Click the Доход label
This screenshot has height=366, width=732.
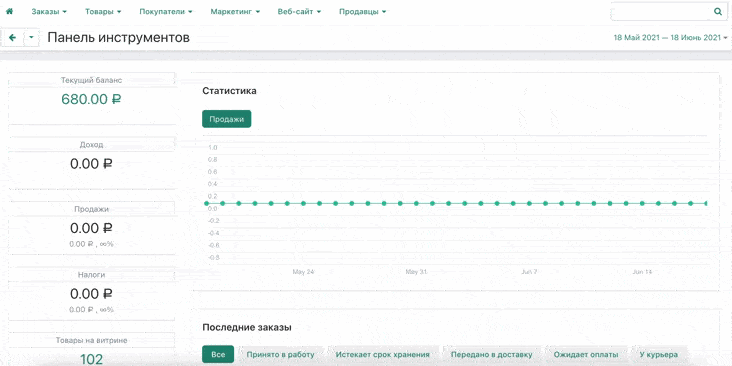click(92, 145)
